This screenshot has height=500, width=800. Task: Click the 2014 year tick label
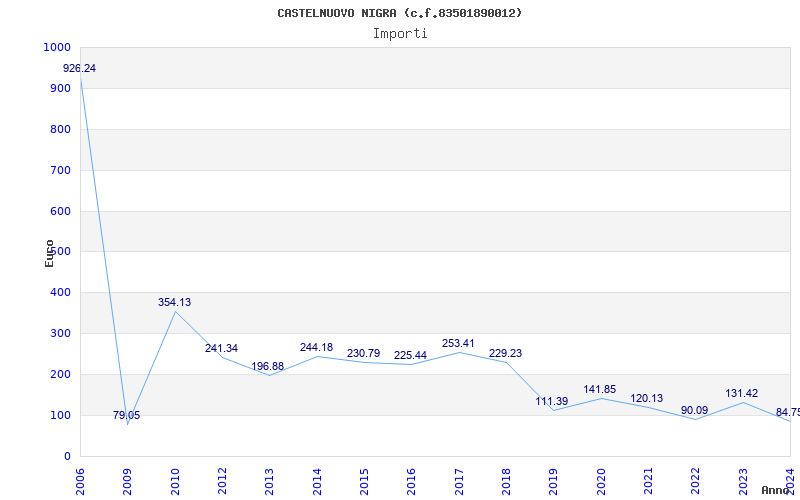[x=317, y=481]
